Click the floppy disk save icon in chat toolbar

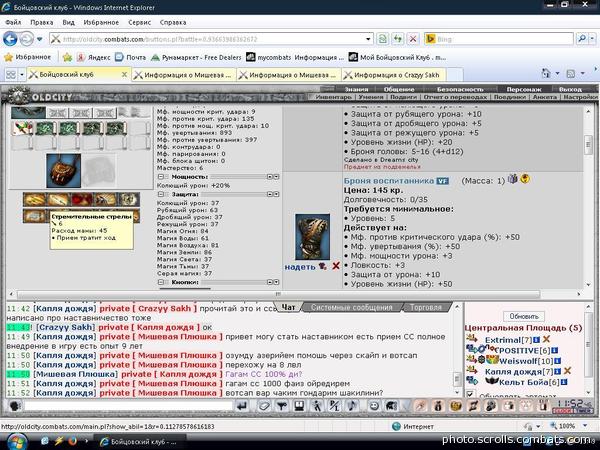[299, 406]
